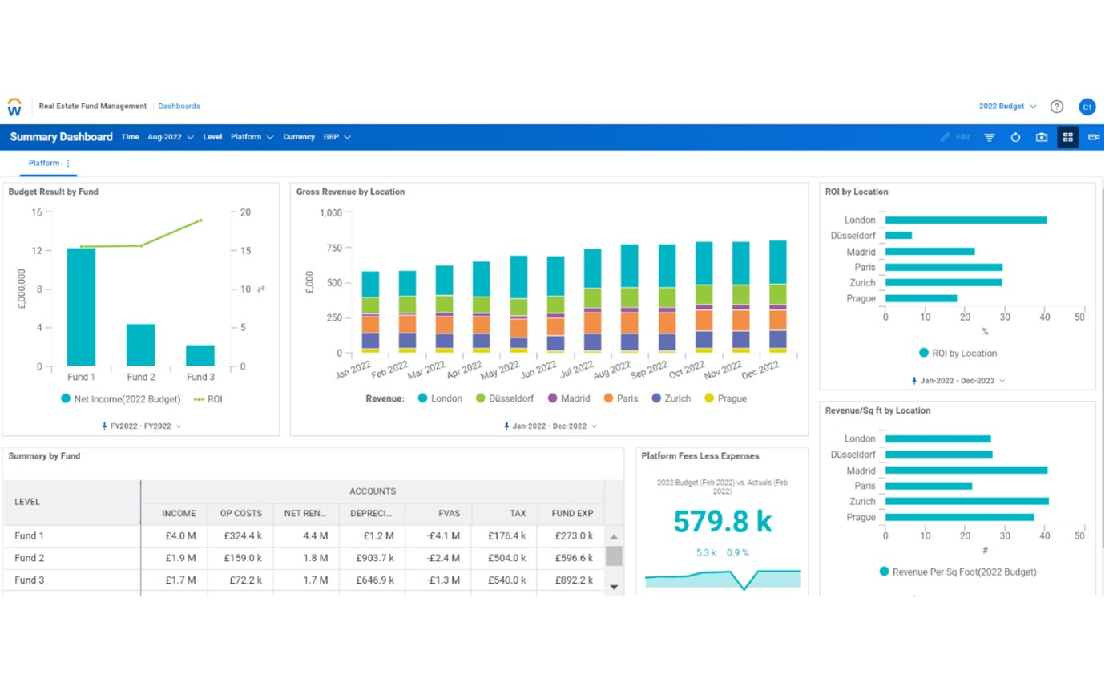Toggle Revenue Per Sq Foot(2022 Budget) legend
Screen dimensions: 1104x690
[x=958, y=572]
